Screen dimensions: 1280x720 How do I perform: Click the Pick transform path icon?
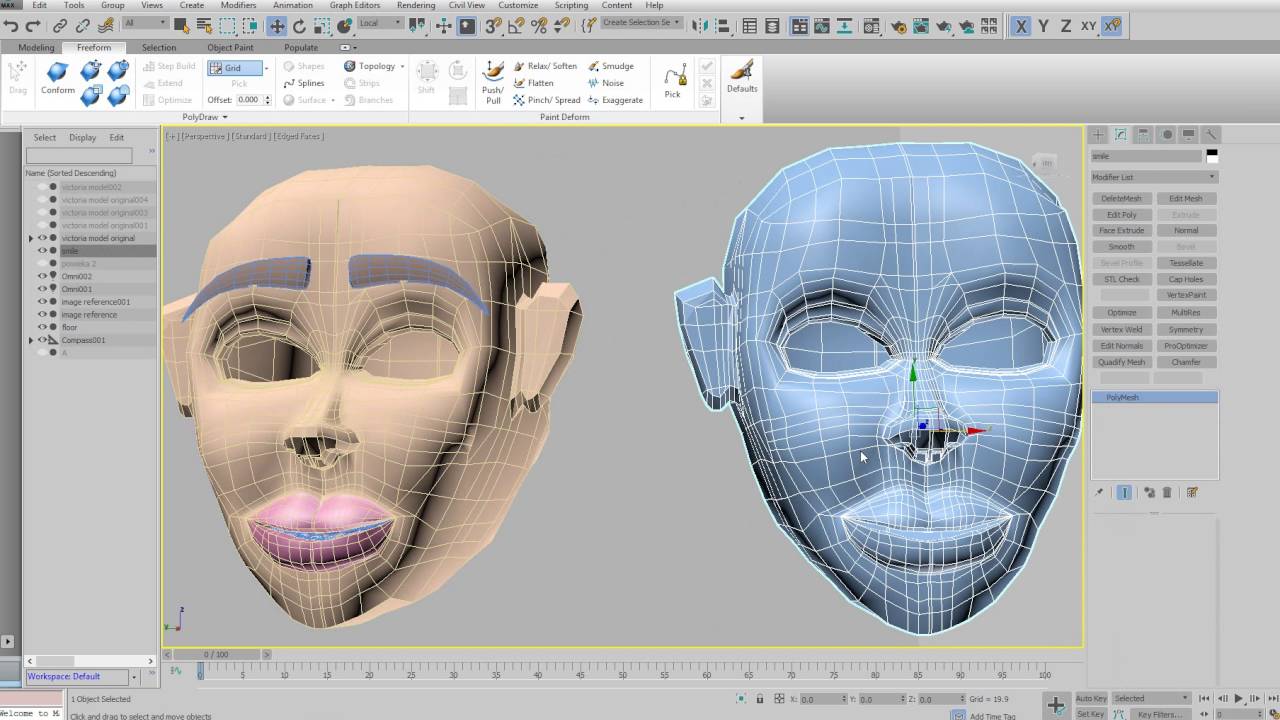673,80
